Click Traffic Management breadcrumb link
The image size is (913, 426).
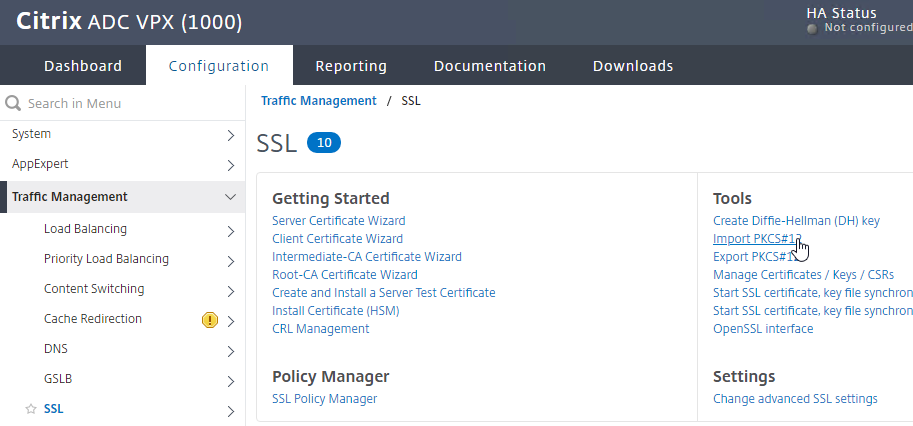[x=319, y=101]
